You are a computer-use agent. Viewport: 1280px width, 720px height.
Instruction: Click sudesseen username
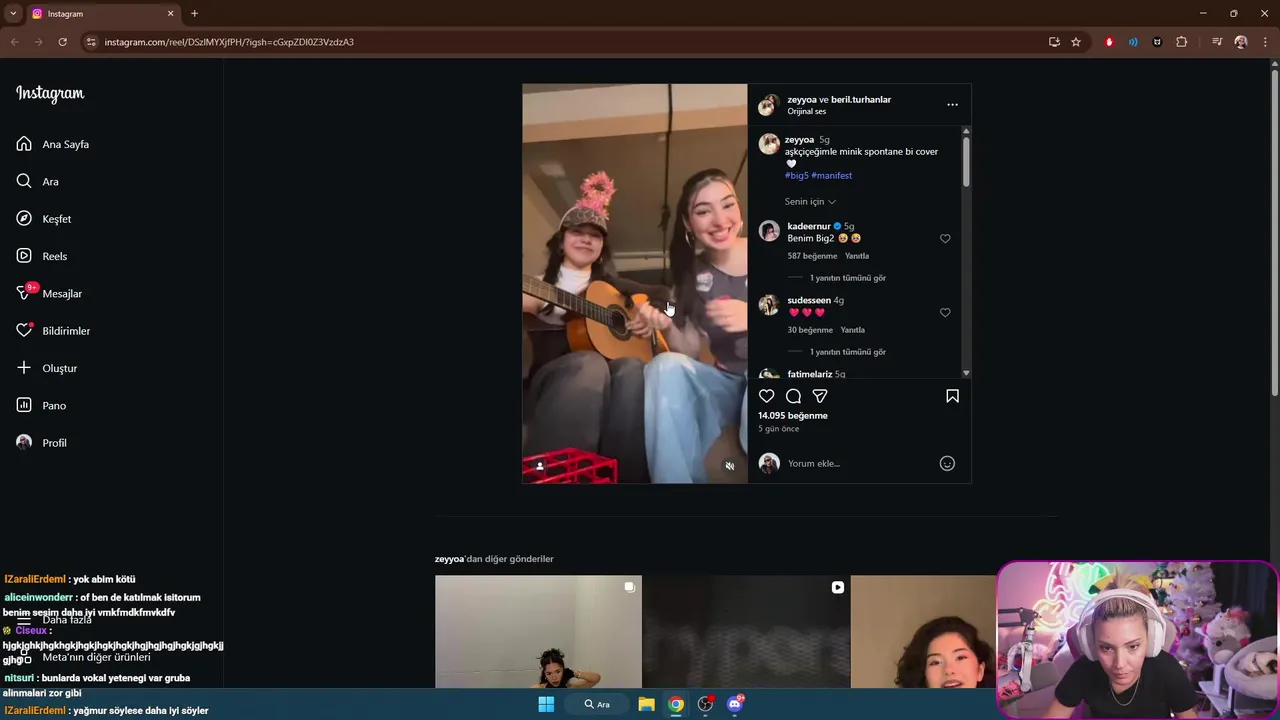point(809,301)
